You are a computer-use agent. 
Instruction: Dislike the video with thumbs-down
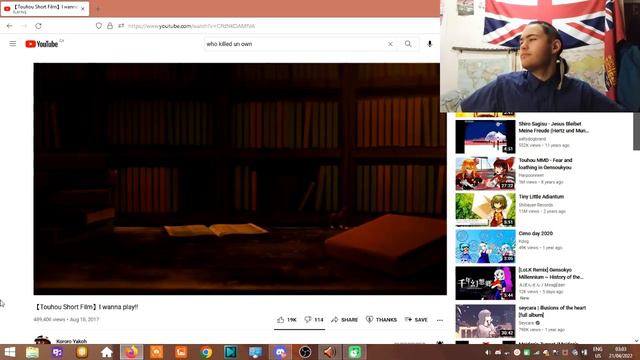[314, 320]
